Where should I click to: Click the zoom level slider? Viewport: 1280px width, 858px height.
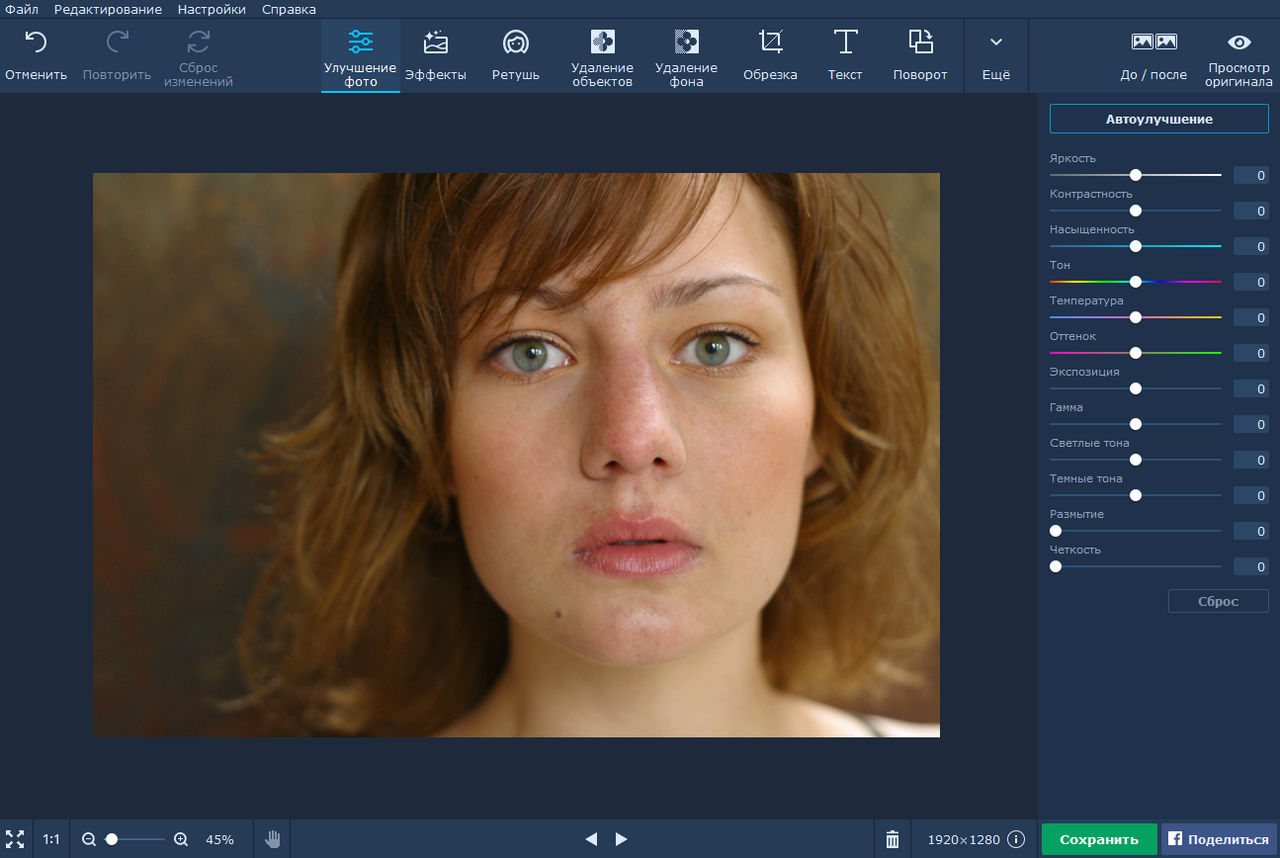[x=135, y=839]
